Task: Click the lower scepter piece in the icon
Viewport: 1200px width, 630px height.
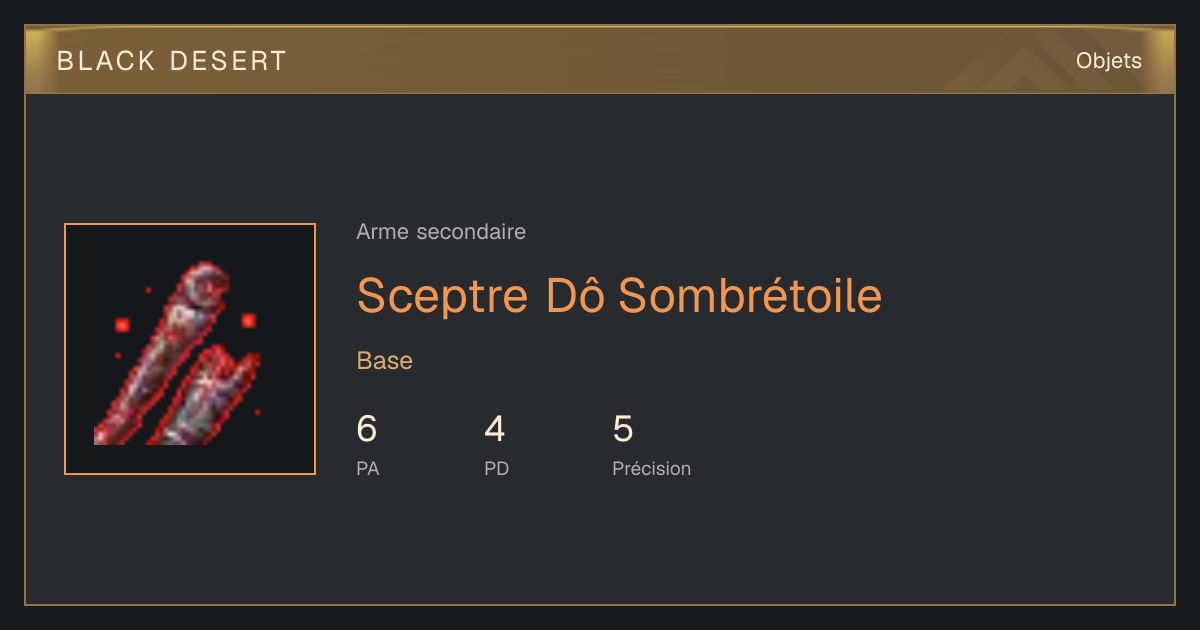Action: [x=205, y=396]
